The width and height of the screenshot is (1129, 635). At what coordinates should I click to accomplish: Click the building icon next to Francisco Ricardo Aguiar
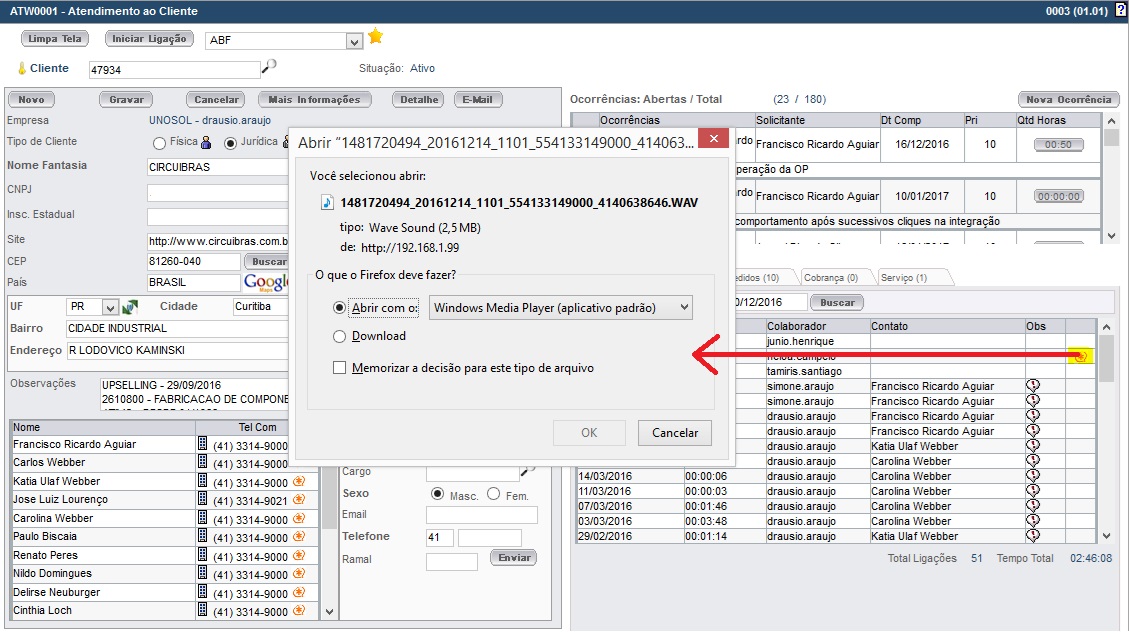[x=202, y=444]
